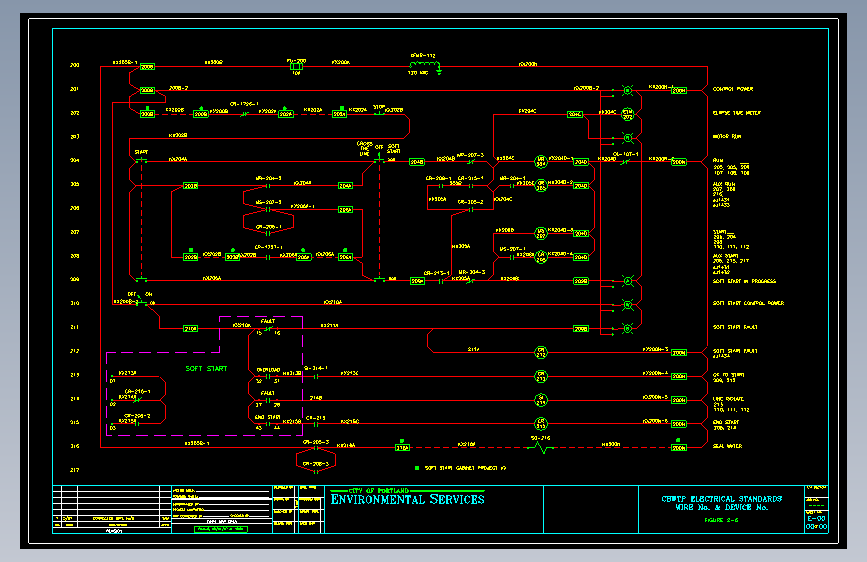
Task: Click line number 210 in left margin
Action: 75,303
